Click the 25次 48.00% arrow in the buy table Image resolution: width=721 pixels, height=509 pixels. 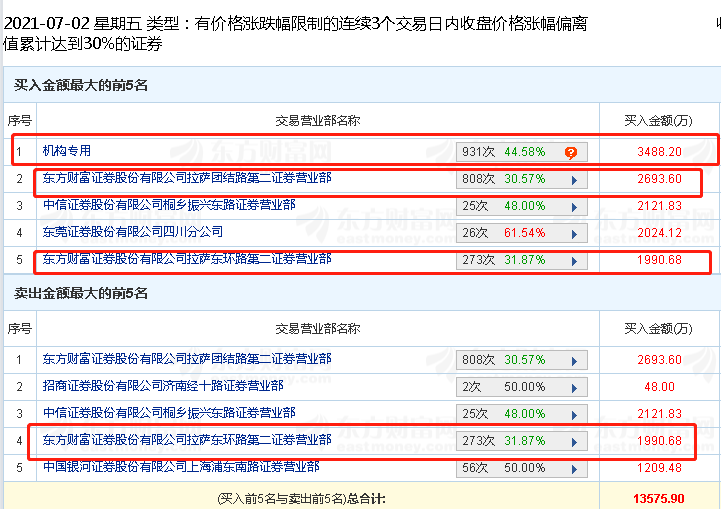(574, 206)
